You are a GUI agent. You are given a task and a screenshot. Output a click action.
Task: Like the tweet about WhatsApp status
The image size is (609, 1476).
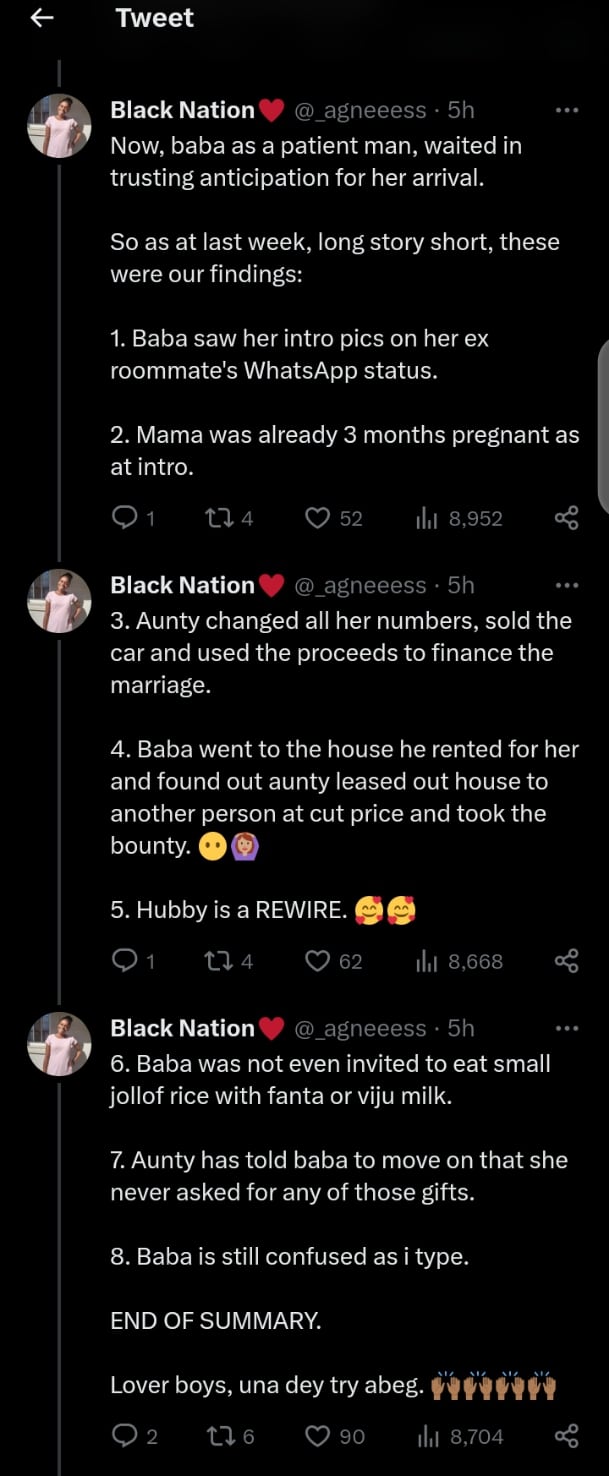[x=318, y=517]
